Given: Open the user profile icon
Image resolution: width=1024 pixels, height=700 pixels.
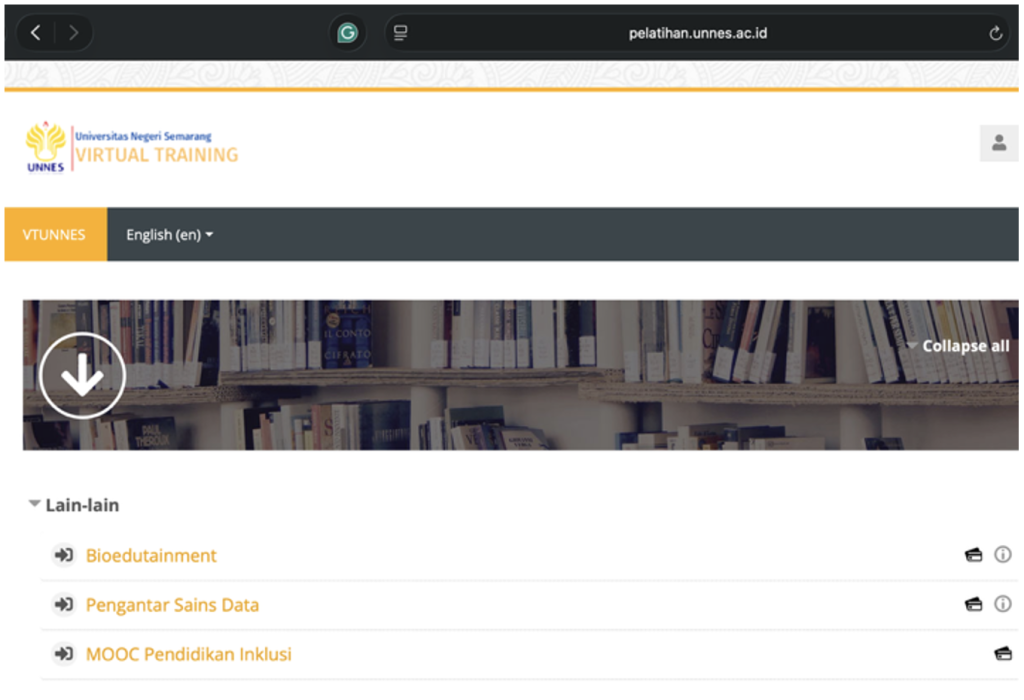Looking at the screenshot, I should click(x=998, y=143).
